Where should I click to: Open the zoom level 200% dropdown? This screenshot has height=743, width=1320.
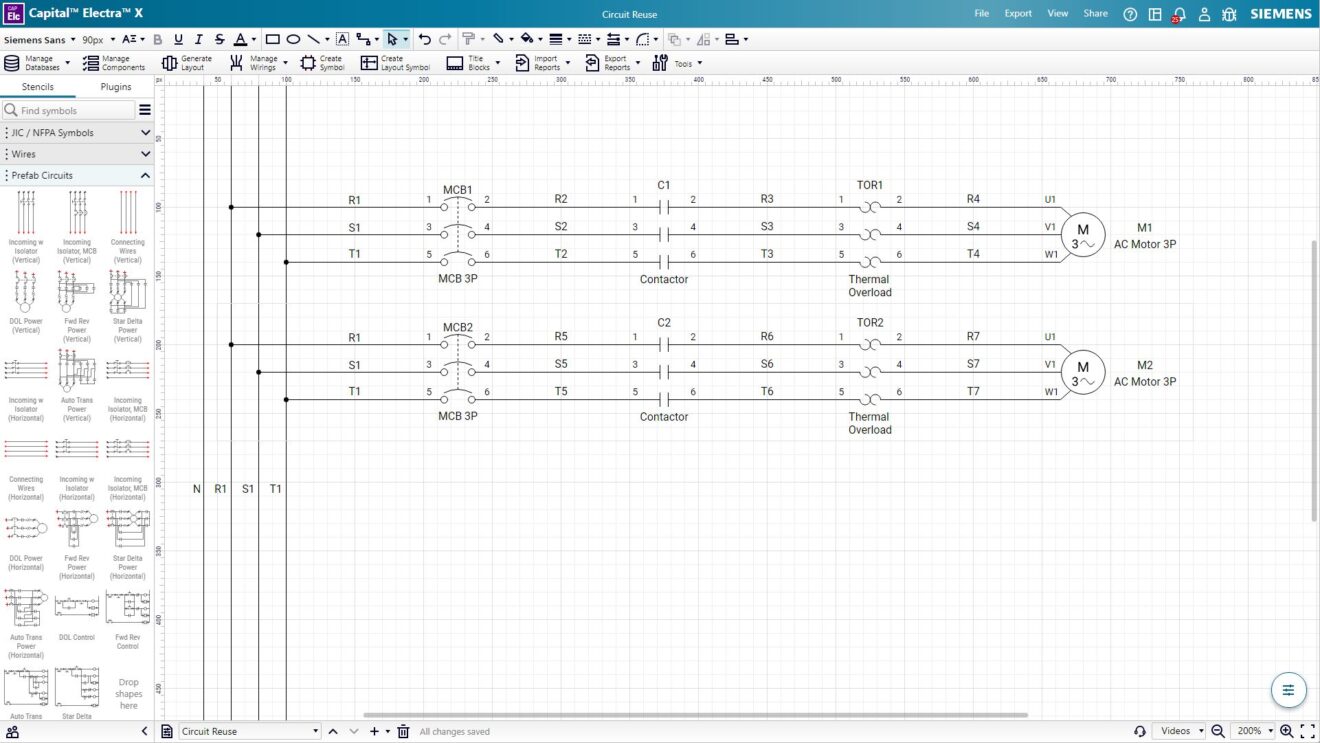[x=1251, y=730]
